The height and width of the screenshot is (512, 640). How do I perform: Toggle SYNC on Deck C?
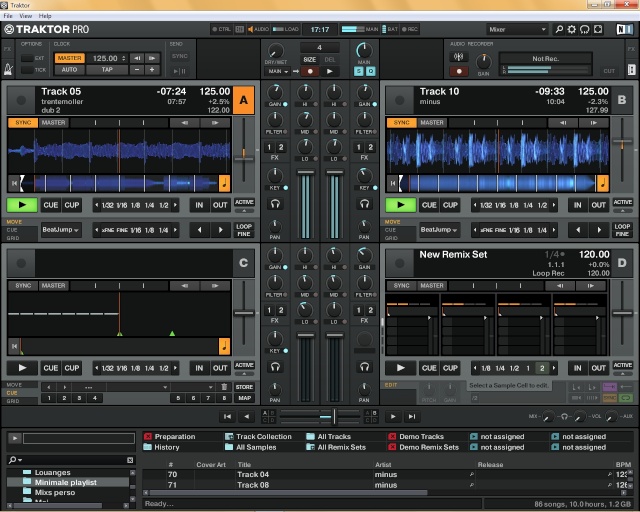(x=23, y=285)
